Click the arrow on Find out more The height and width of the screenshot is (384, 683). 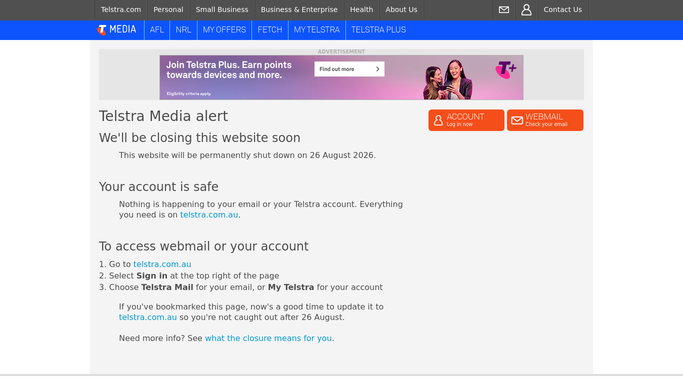pos(378,69)
